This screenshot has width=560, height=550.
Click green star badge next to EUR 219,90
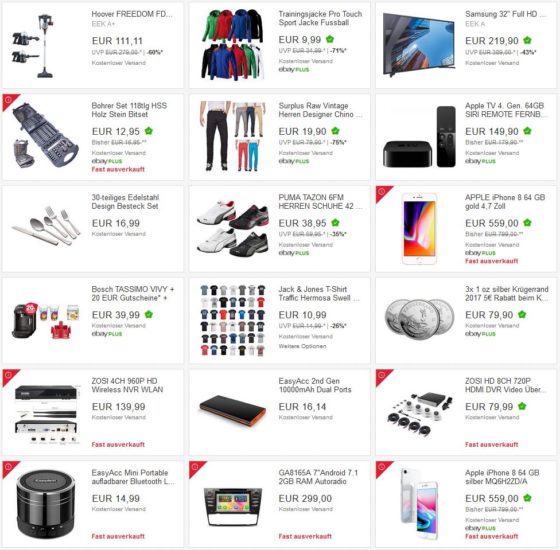coord(527,40)
